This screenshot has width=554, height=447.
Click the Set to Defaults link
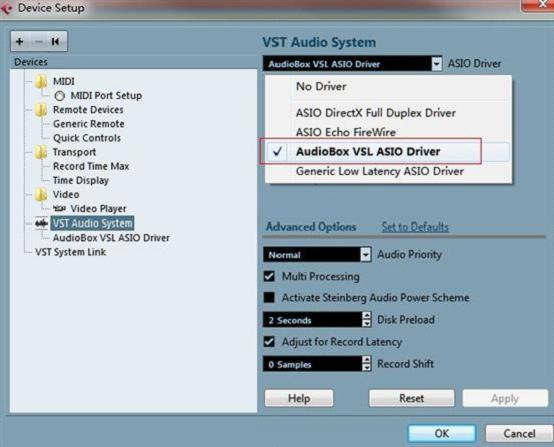point(415,227)
